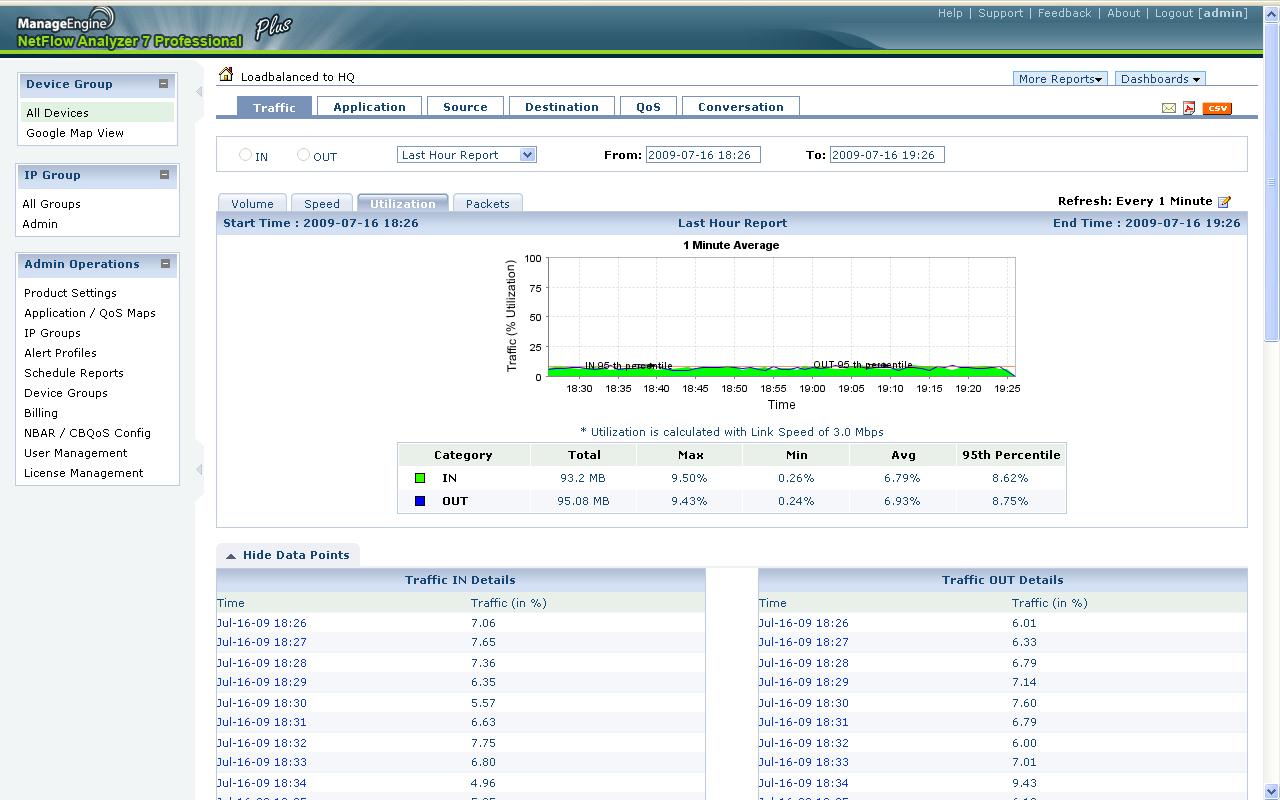
Task: Select the OUT traffic radio button
Action: (303, 155)
